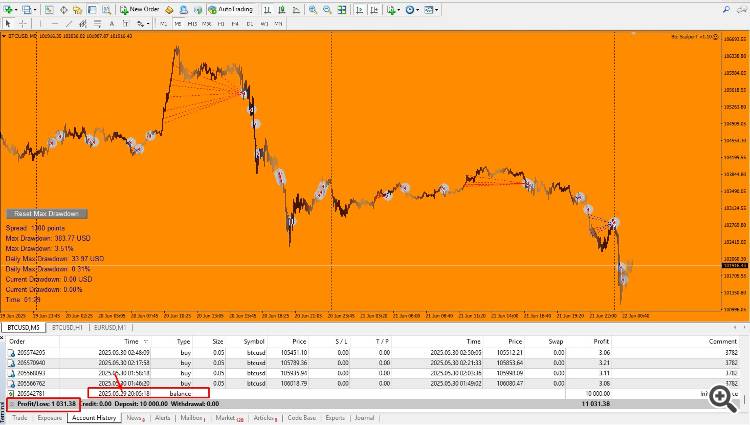This screenshot has width=750, height=425.
Task: Select order row 205574295
Action: [x=375, y=352]
